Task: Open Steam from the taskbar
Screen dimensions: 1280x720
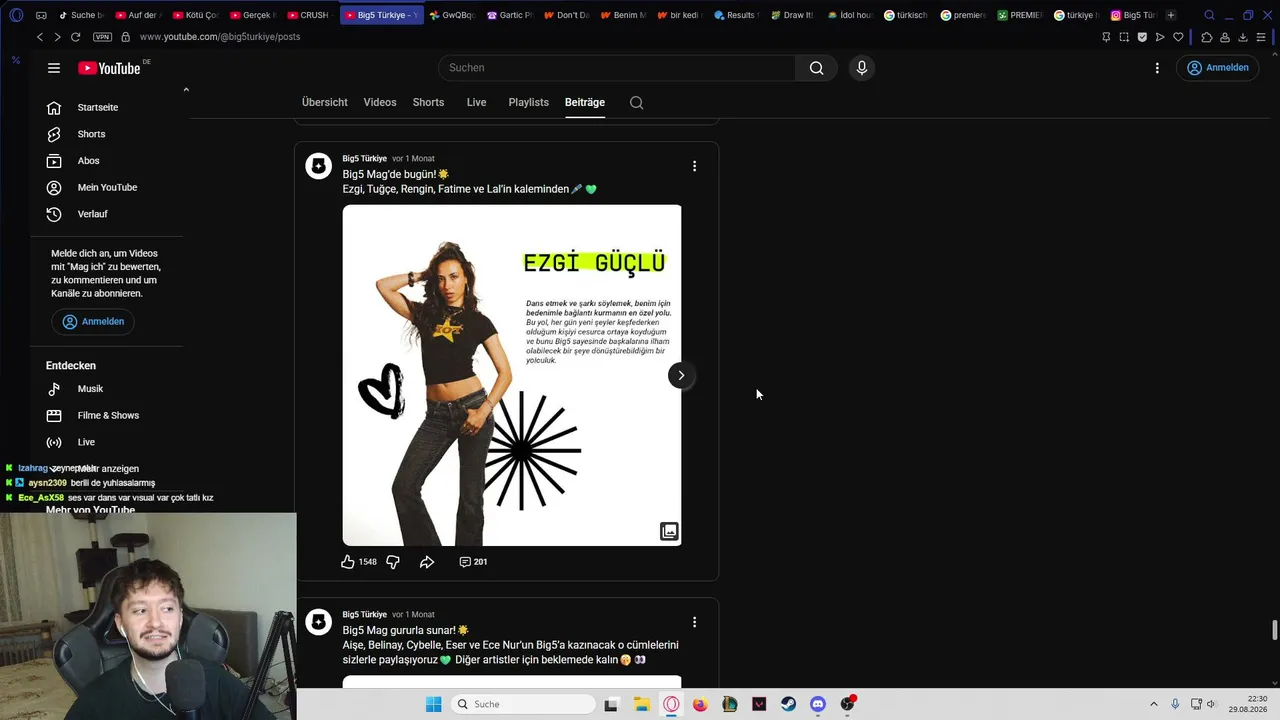Action: (788, 704)
